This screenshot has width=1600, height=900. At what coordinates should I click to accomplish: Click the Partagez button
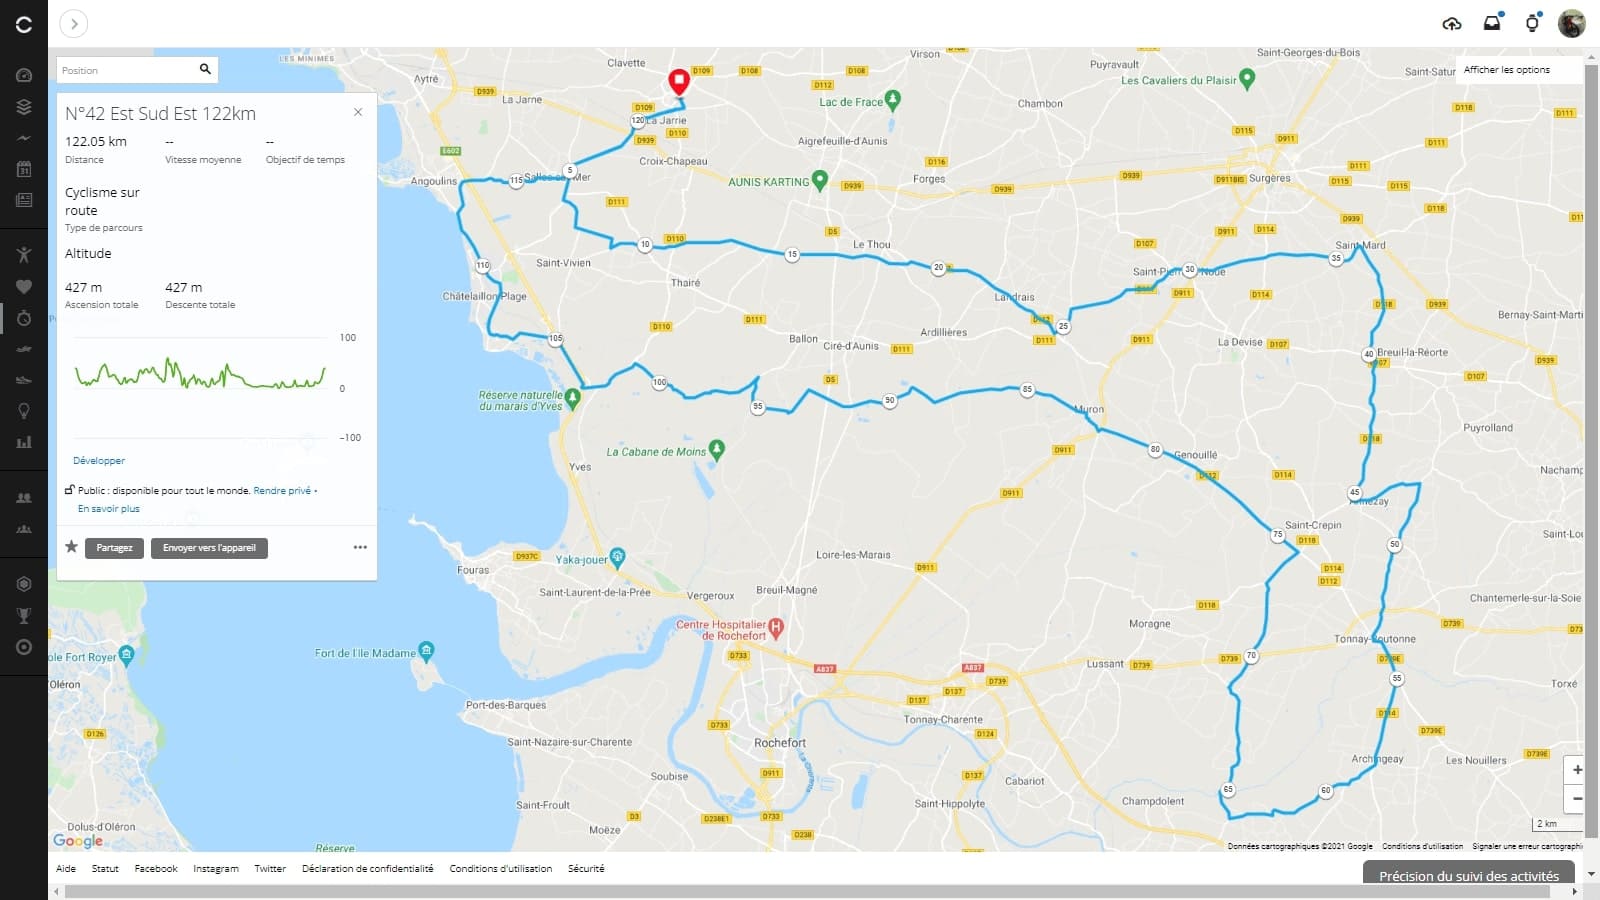tap(114, 548)
